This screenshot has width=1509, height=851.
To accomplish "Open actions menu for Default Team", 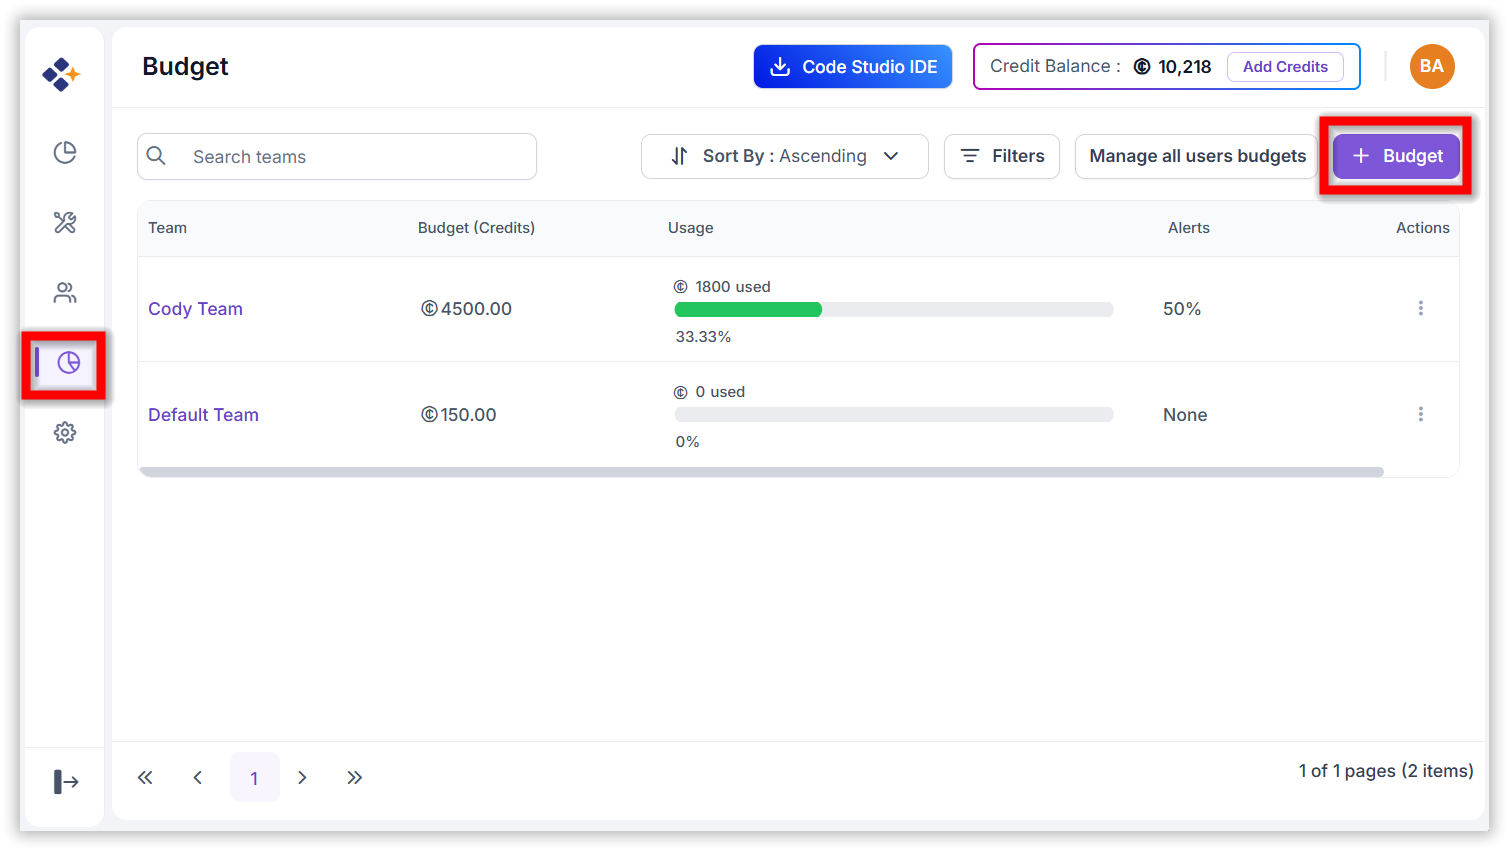I will click(x=1420, y=414).
